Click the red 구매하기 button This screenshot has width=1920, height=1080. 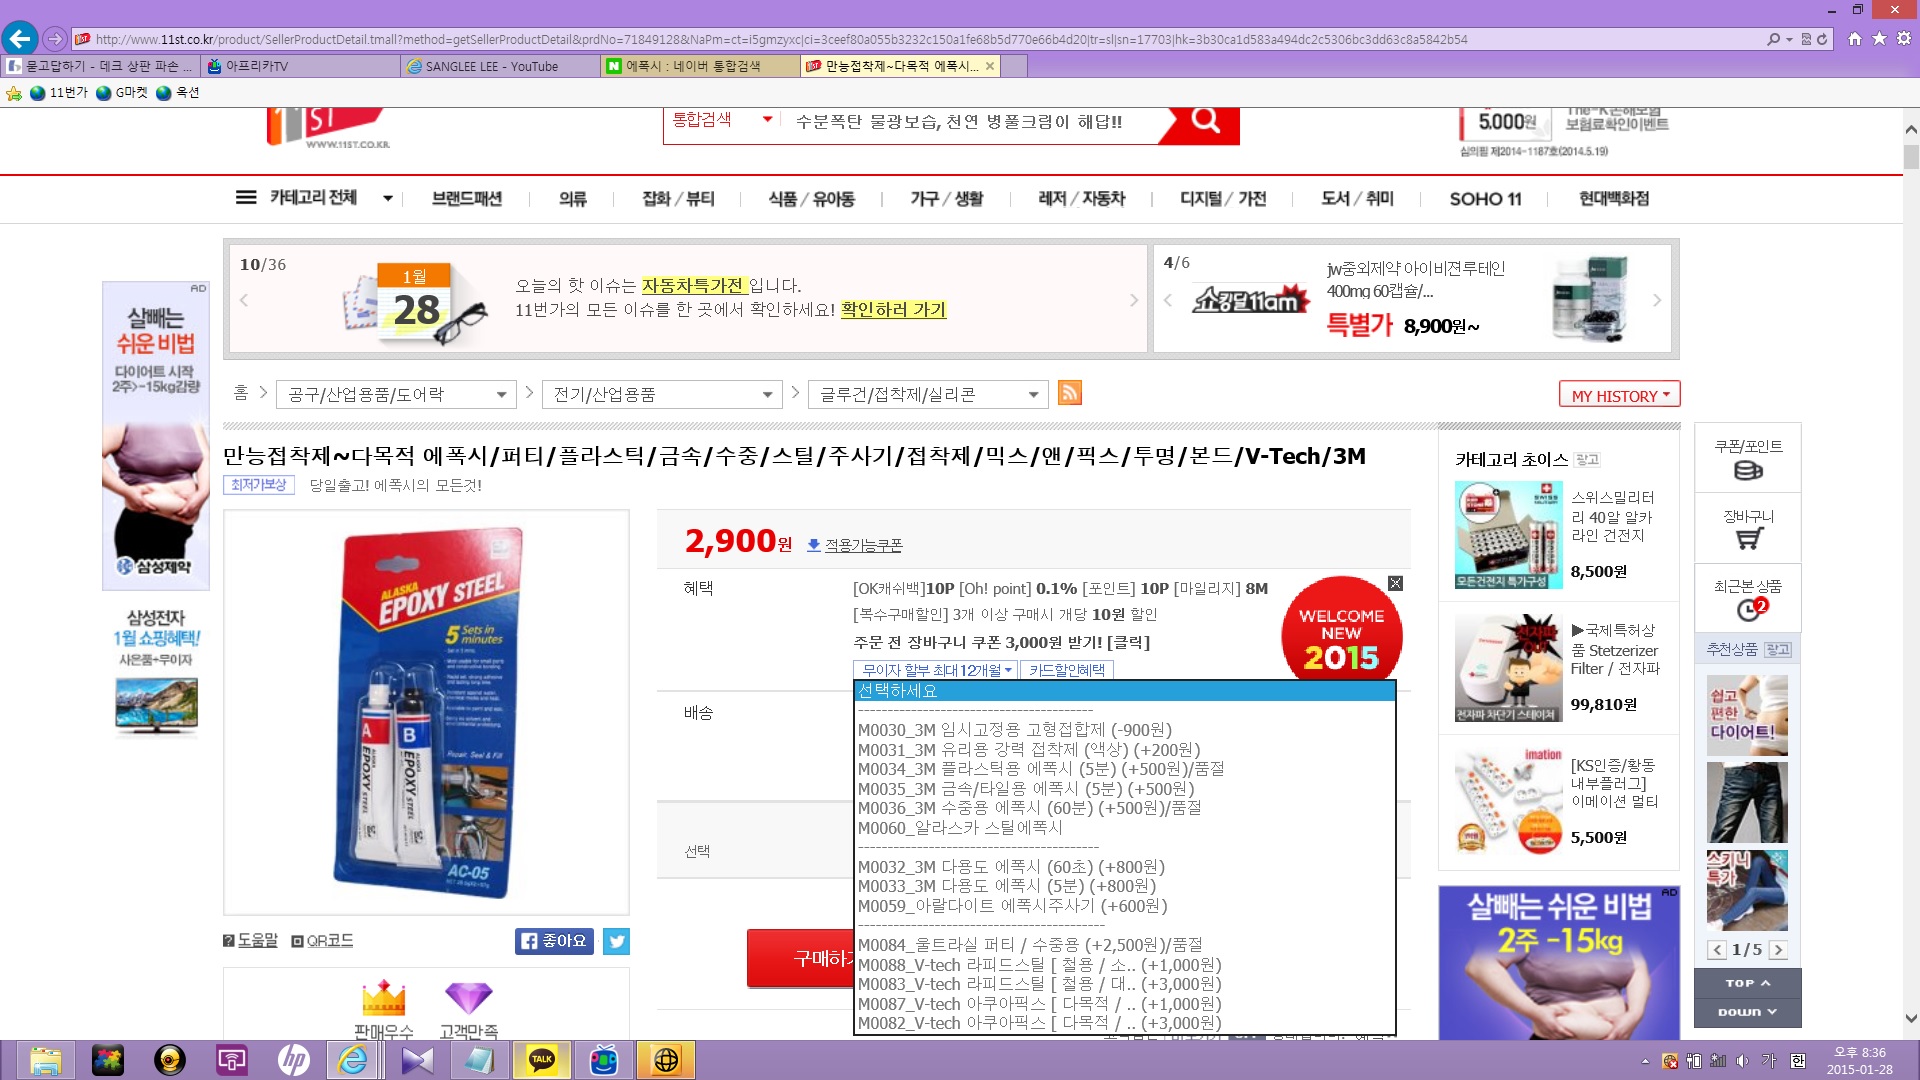(800, 958)
